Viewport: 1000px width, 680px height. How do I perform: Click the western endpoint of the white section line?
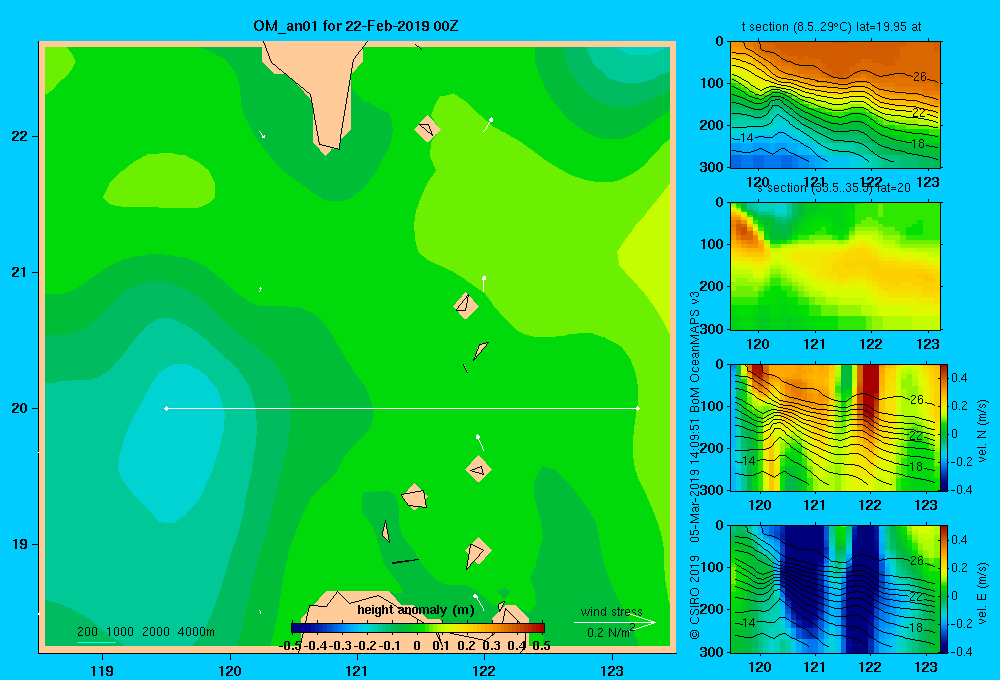click(x=166, y=408)
